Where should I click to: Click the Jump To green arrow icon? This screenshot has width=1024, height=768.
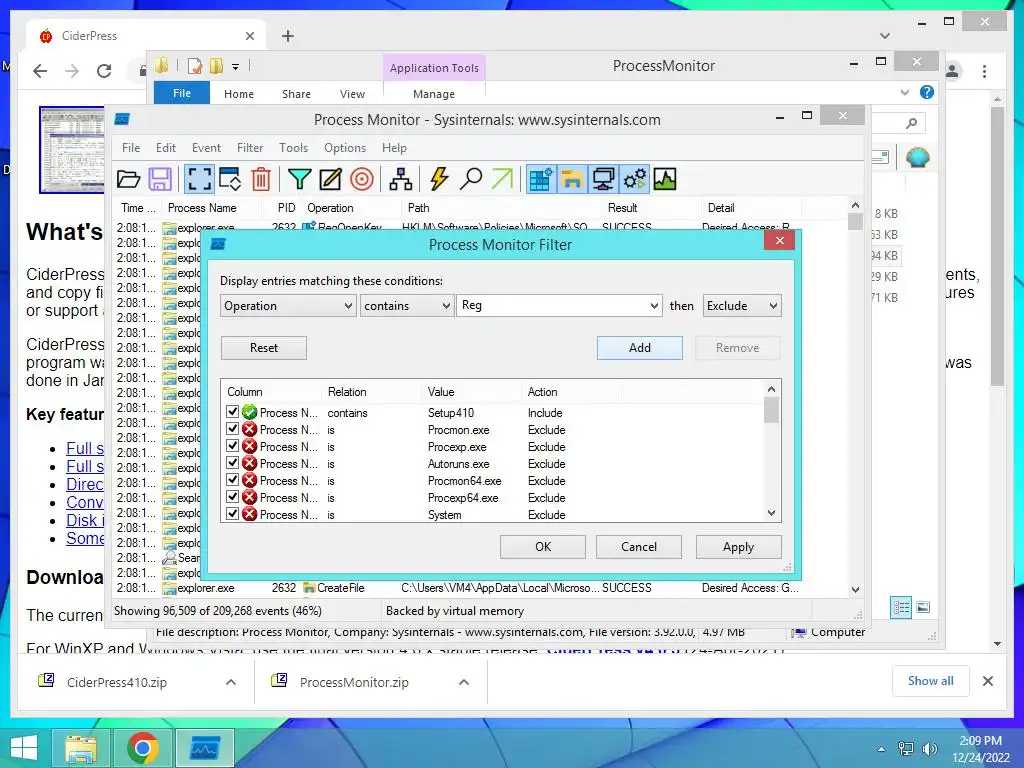502,179
